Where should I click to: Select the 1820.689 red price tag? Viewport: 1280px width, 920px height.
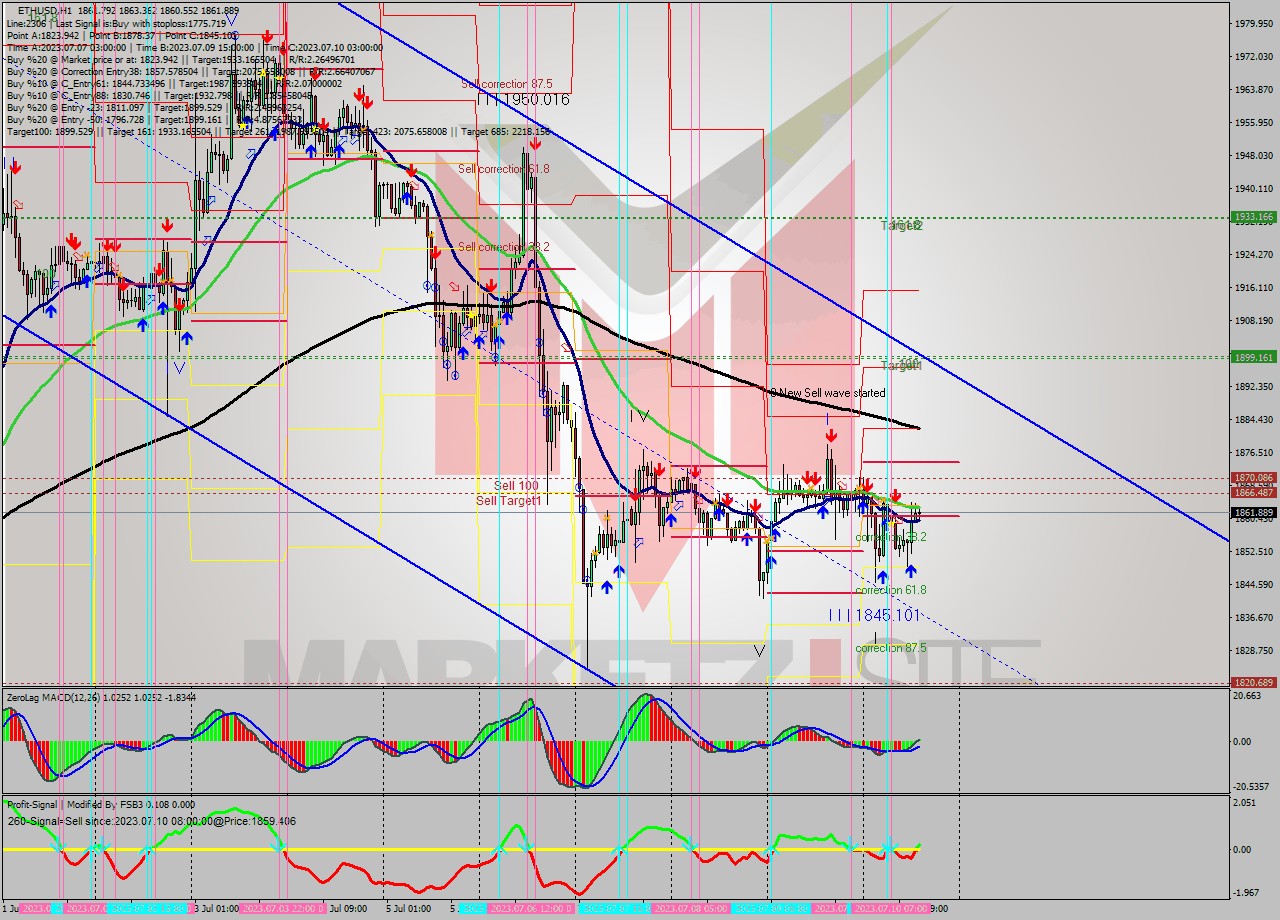click(x=1252, y=682)
